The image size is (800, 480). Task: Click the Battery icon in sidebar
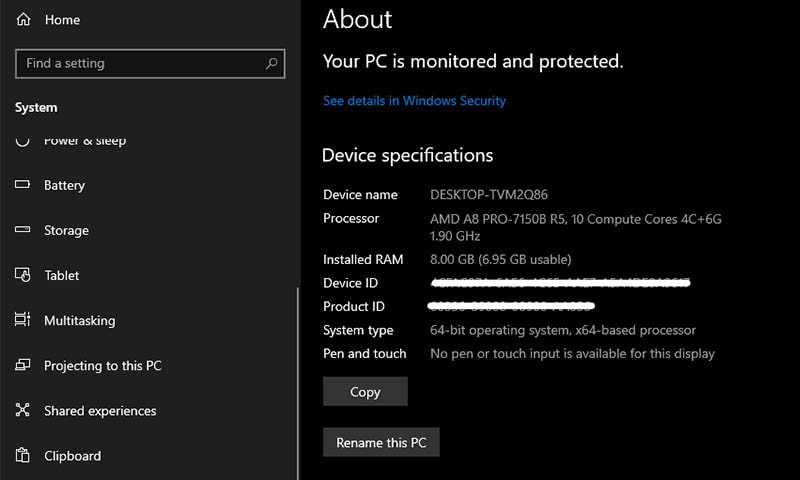click(x=23, y=185)
